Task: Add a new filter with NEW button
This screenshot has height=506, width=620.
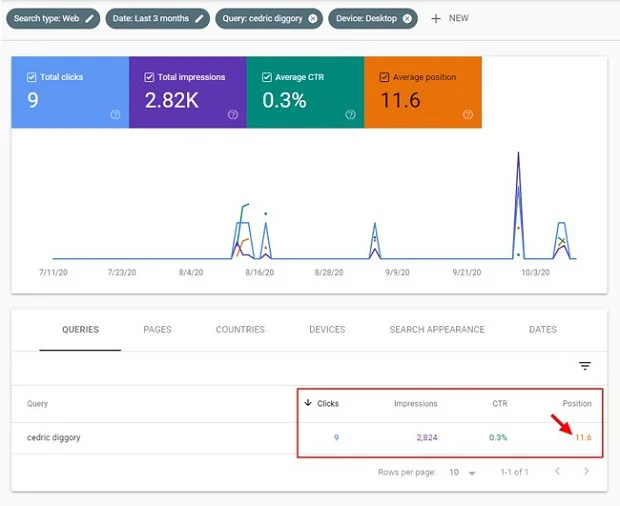Action: tap(449, 18)
